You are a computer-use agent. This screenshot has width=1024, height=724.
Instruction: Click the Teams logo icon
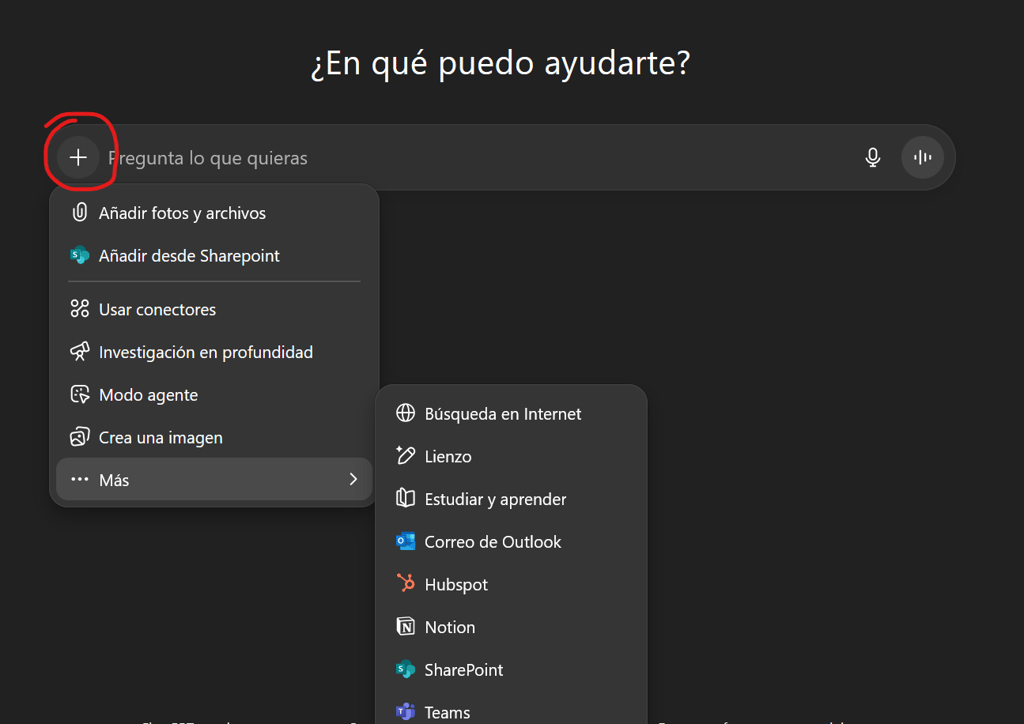click(x=405, y=712)
